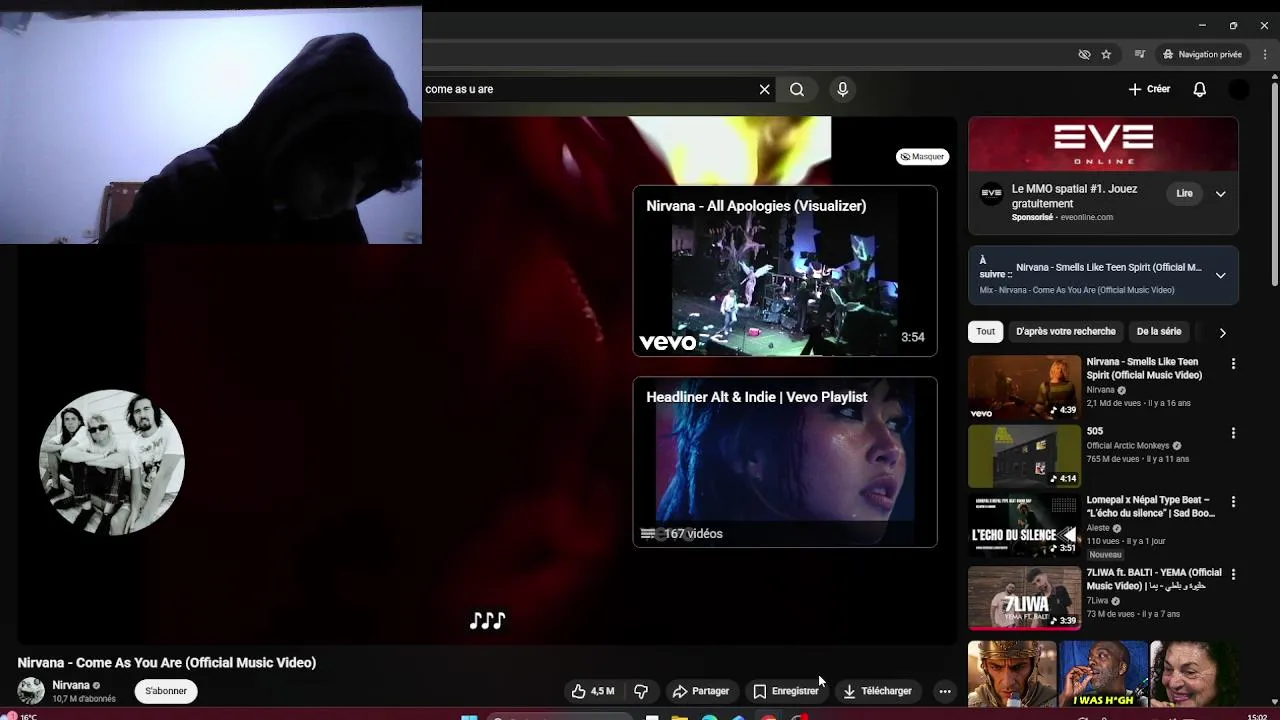Image resolution: width=1280 pixels, height=720 pixels.
Task: Open the Créer menu
Action: coord(1149,89)
